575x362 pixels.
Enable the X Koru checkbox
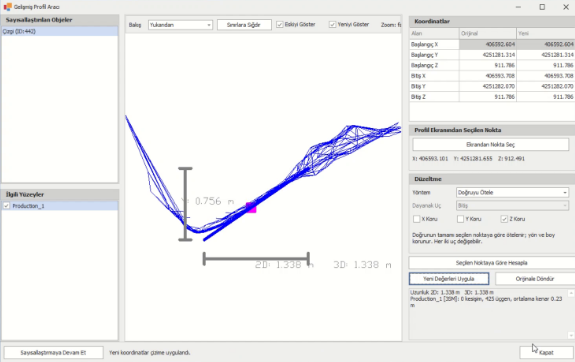click(416, 219)
